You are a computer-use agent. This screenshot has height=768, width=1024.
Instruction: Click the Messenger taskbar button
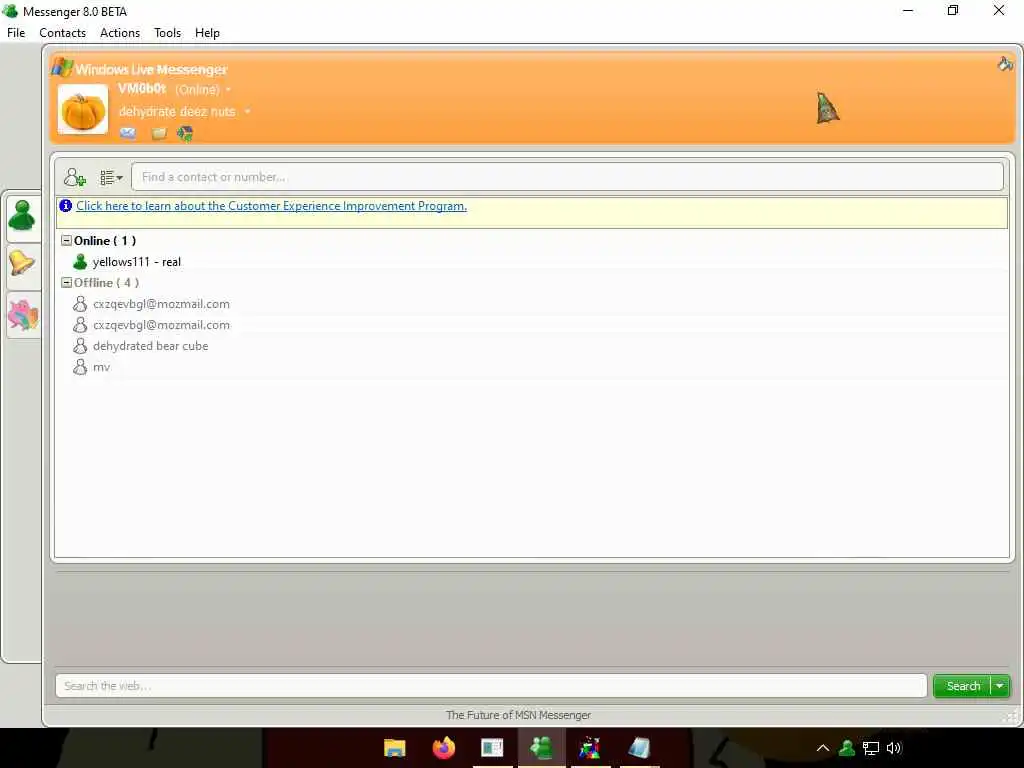point(541,748)
